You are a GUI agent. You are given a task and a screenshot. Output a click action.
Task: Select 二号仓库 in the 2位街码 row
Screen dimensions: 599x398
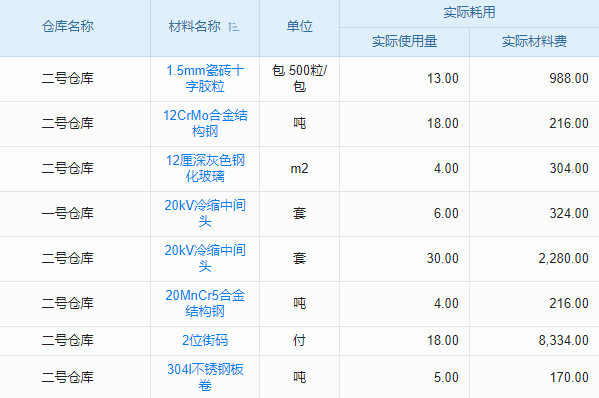click(68, 340)
